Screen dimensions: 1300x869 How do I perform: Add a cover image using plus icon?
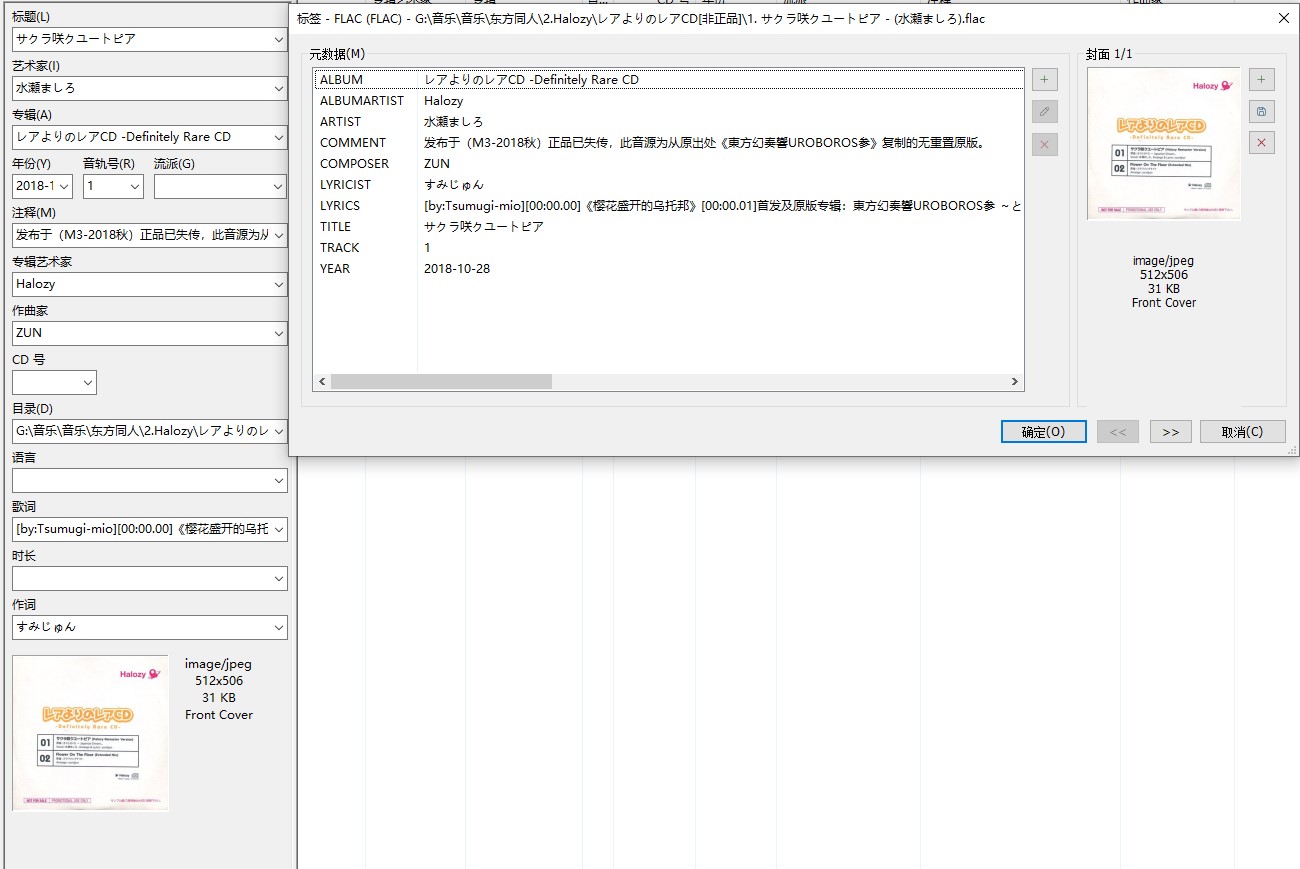(x=1261, y=80)
